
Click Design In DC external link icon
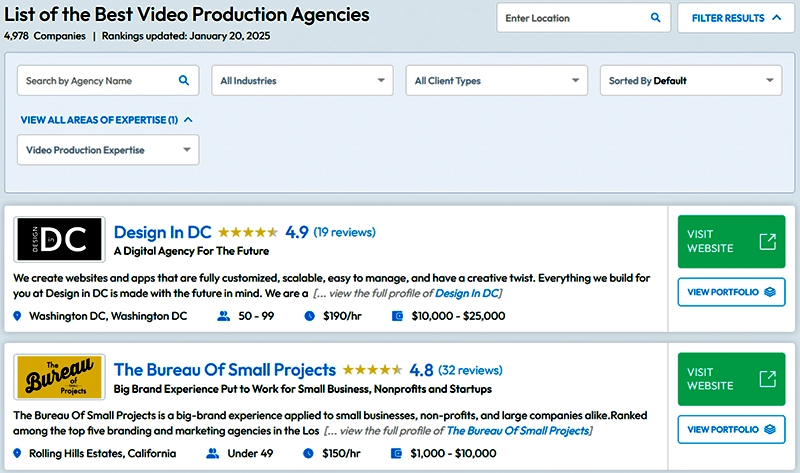[767, 241]
